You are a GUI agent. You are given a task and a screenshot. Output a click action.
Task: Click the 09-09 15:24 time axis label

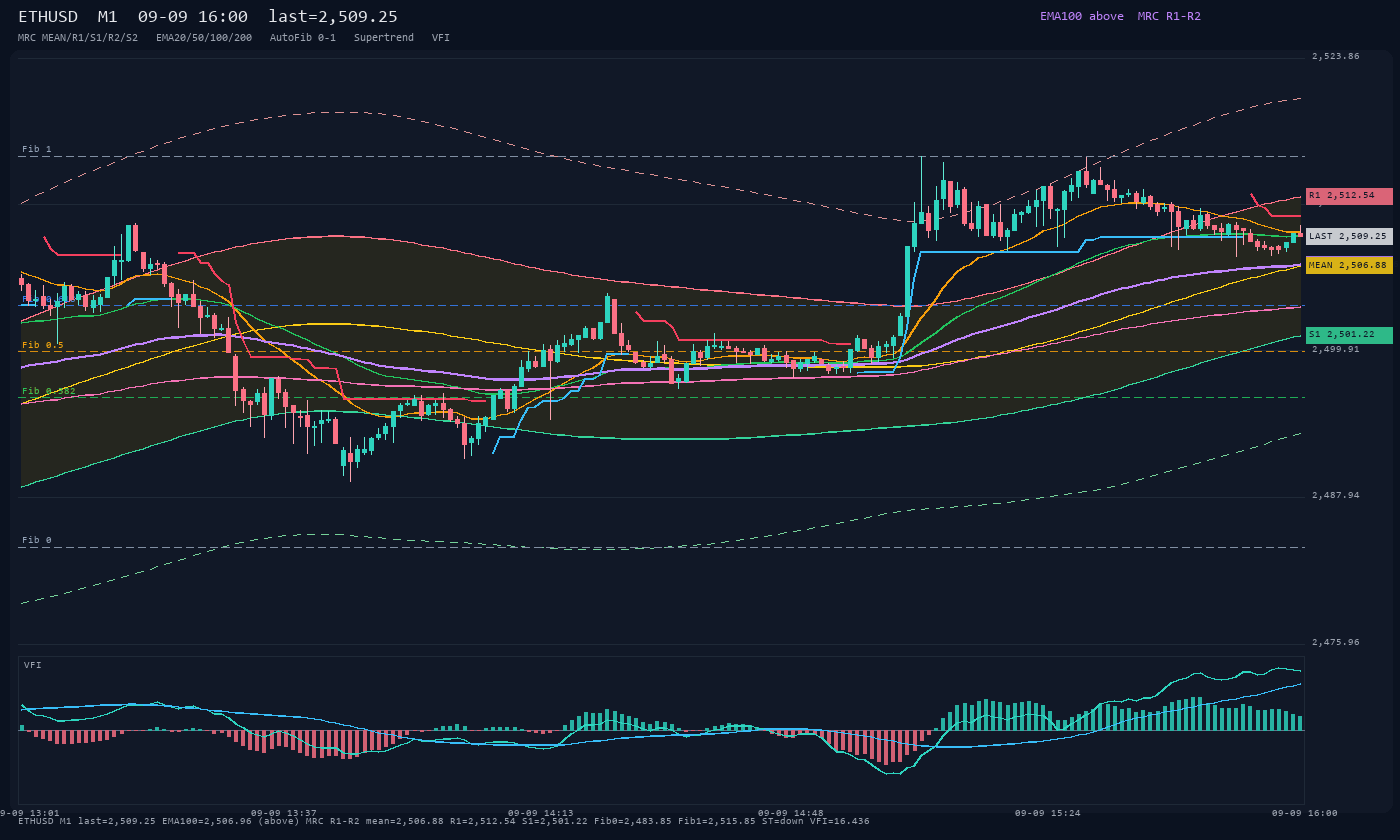pyautogui.click(x=1047, y=813)
